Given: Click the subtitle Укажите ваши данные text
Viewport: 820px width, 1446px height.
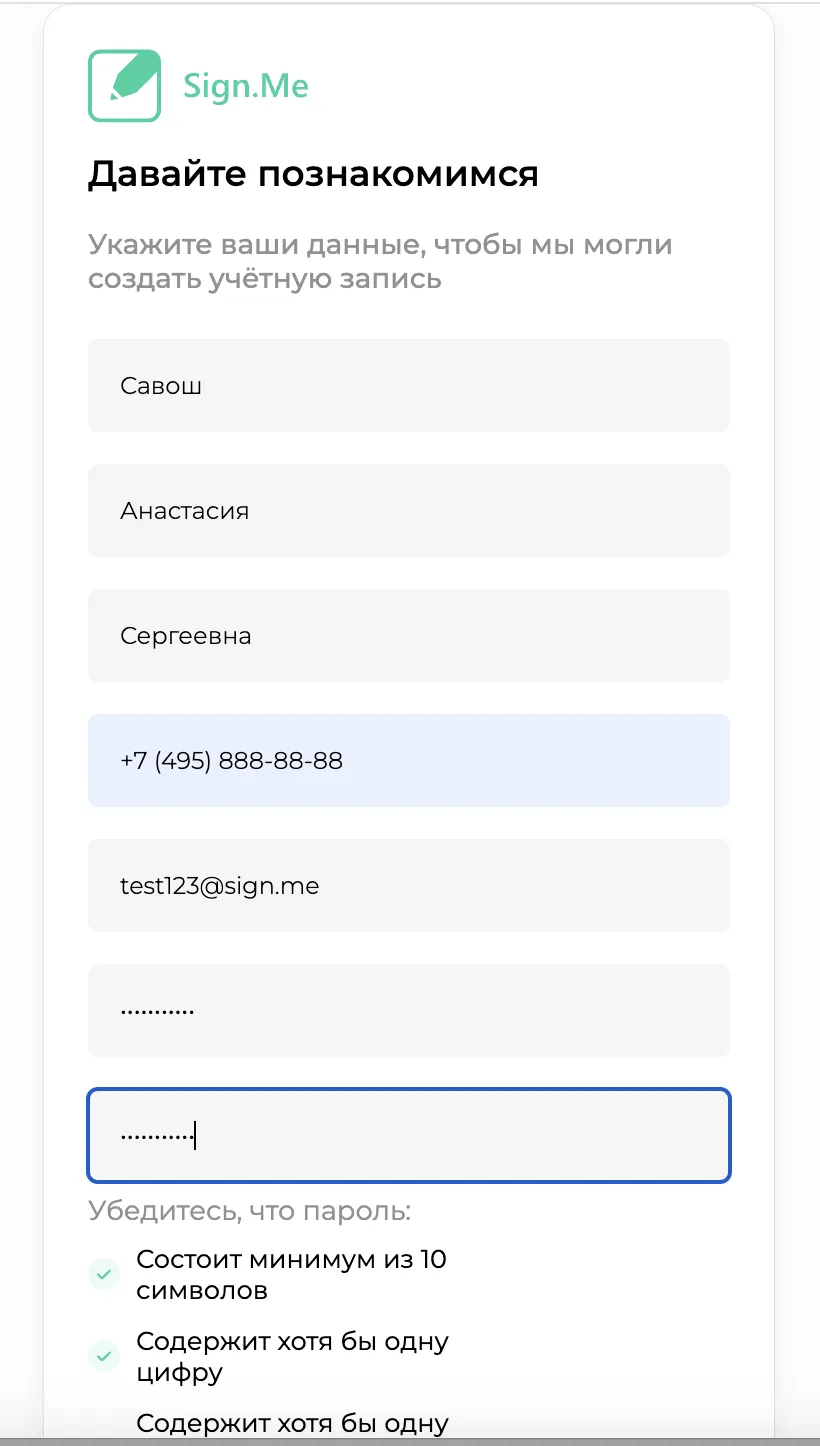Looking at the screenshot, I should tap(380, 261).
